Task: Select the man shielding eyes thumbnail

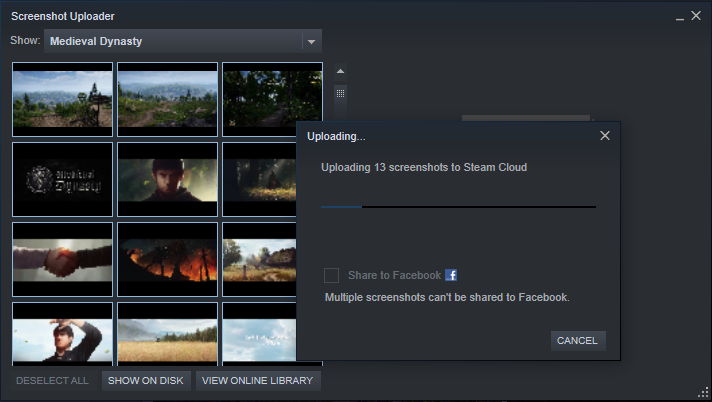Action: tap(62, 334)
